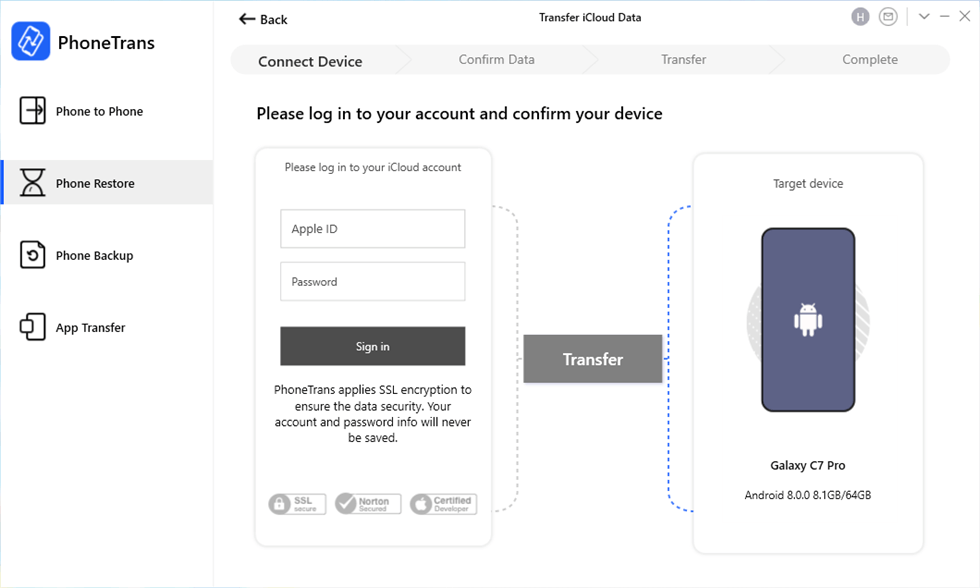The height and width of the screenshot is (588, 980).
Task: Click the PhoneTrans app name text
Action: point(106,42)
